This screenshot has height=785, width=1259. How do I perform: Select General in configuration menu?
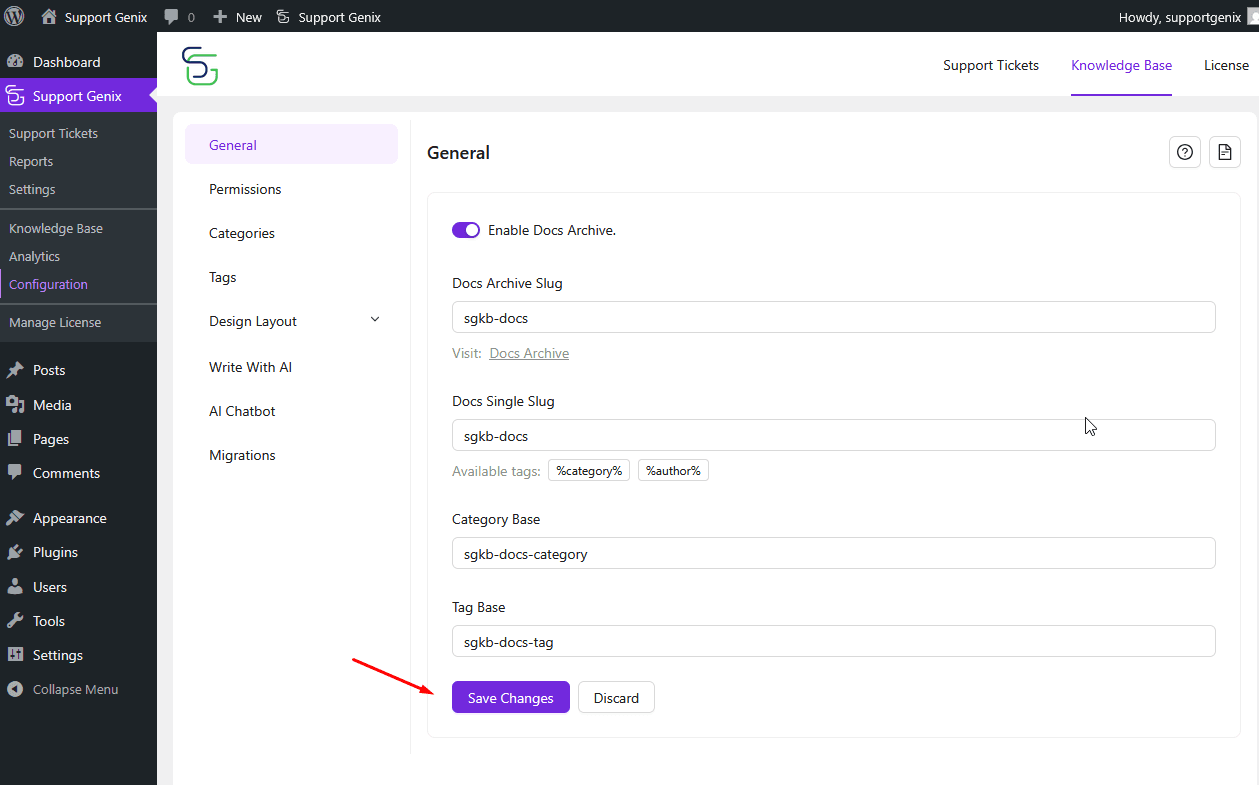pyautogui.click(x=291, y=145)
